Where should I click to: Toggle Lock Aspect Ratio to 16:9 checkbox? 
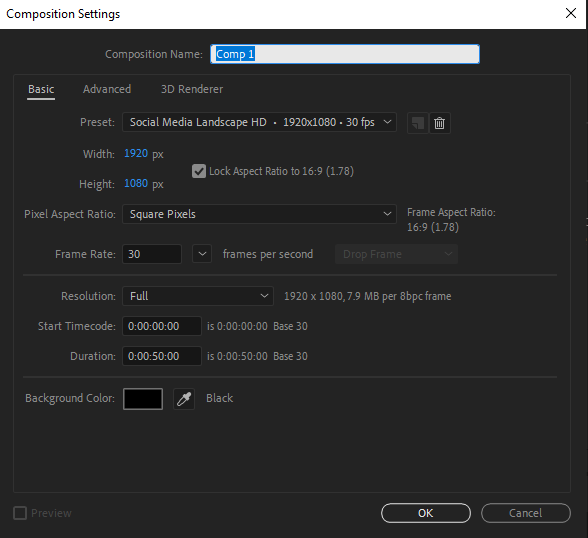click(199, 171)
